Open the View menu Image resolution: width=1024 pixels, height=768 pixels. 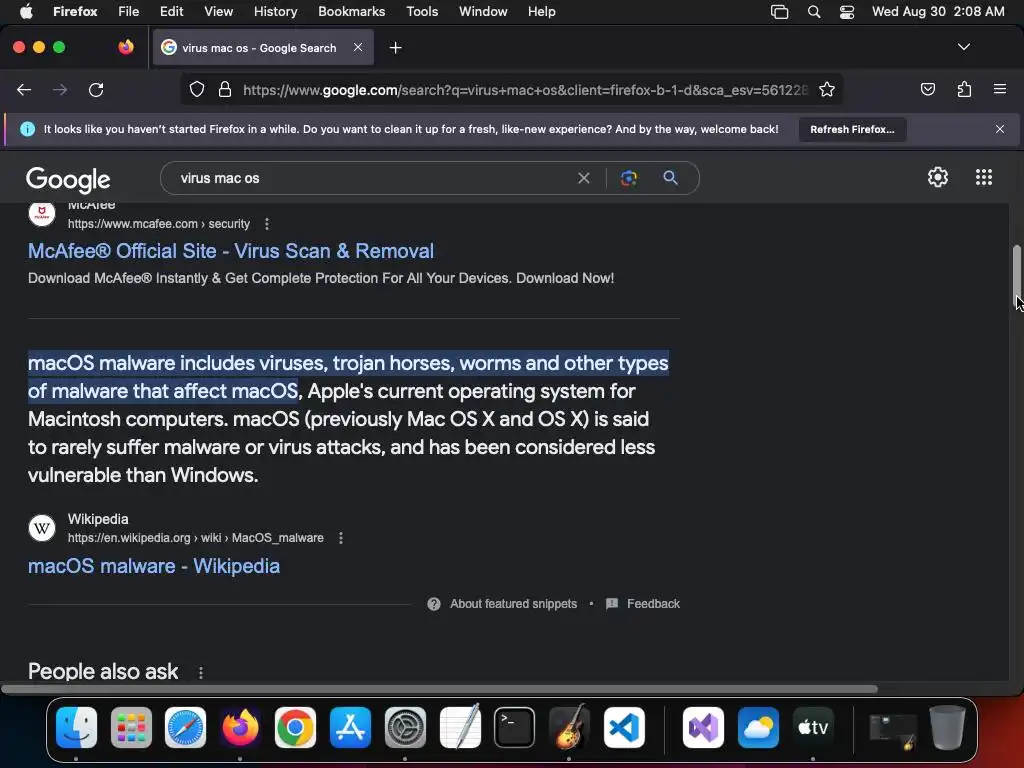tap(218, 12)
